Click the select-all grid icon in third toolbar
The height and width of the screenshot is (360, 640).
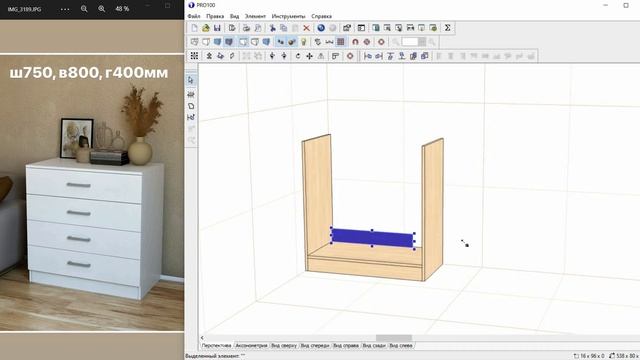(x=194, y=56)
